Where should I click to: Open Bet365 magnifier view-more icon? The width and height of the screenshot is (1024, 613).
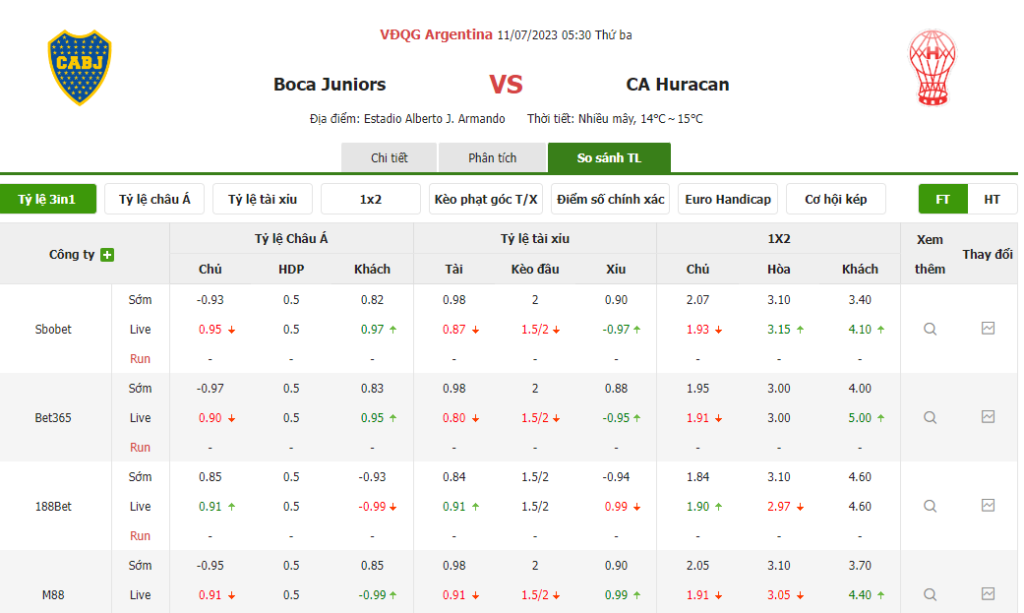[x=930, y=418]
